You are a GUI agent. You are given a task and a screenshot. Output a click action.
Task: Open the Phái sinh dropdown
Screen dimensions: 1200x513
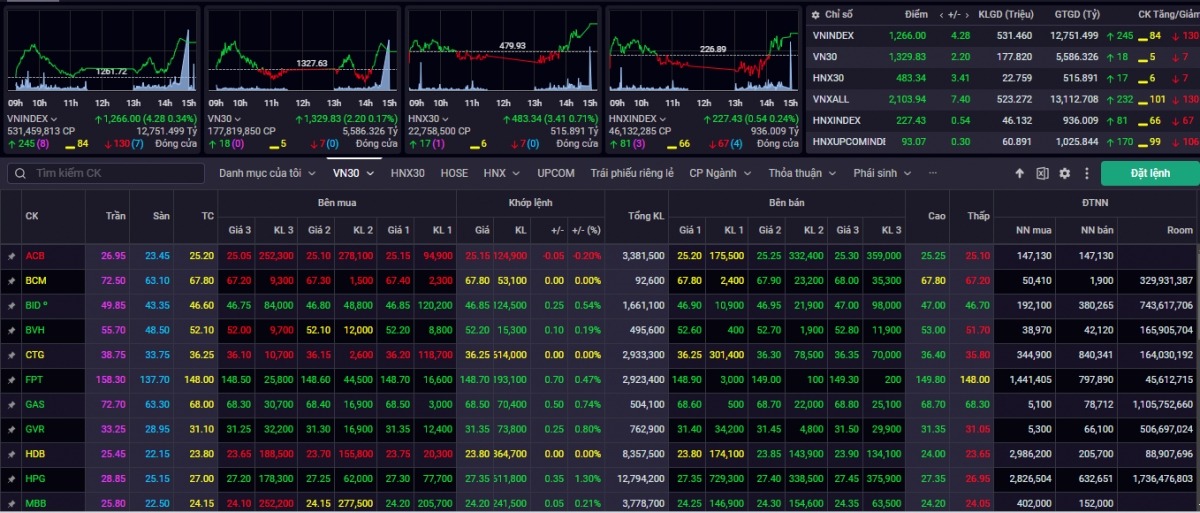coord(882,173)
